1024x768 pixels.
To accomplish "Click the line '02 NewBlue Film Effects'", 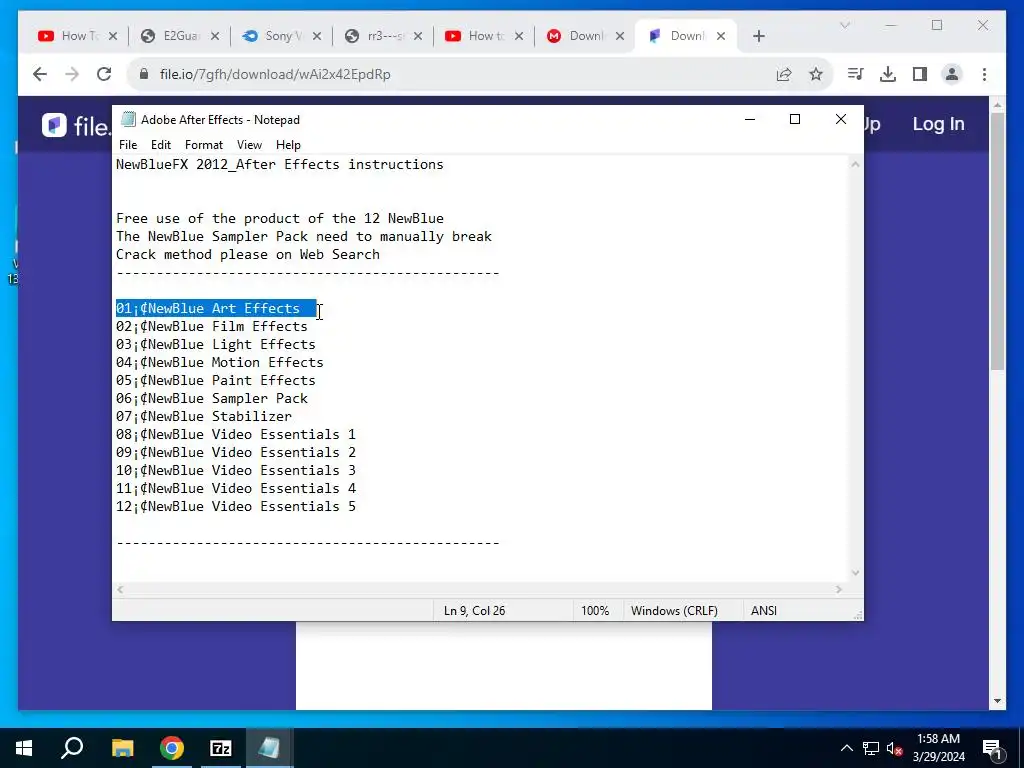I will point(212,327).
